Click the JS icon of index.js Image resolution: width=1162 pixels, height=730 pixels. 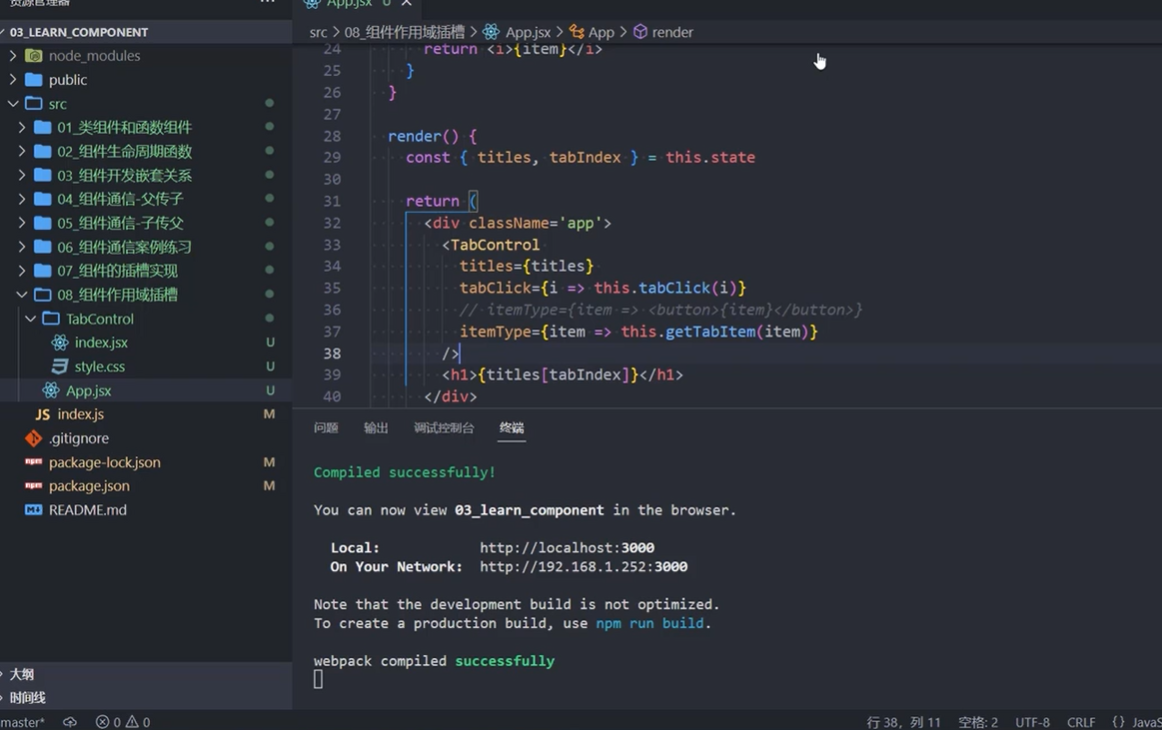pos(42,414)
